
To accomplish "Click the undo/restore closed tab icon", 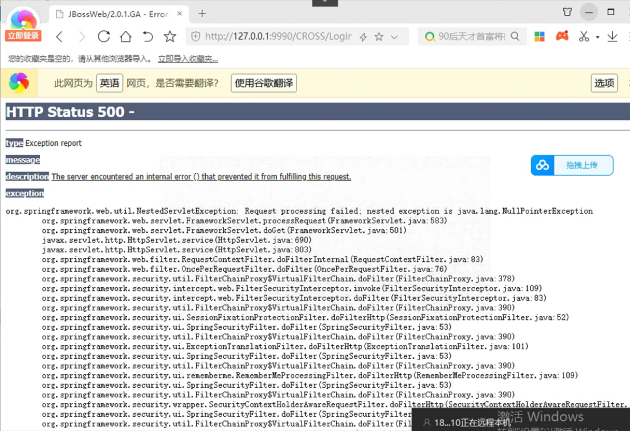I will tap(147, 37).
